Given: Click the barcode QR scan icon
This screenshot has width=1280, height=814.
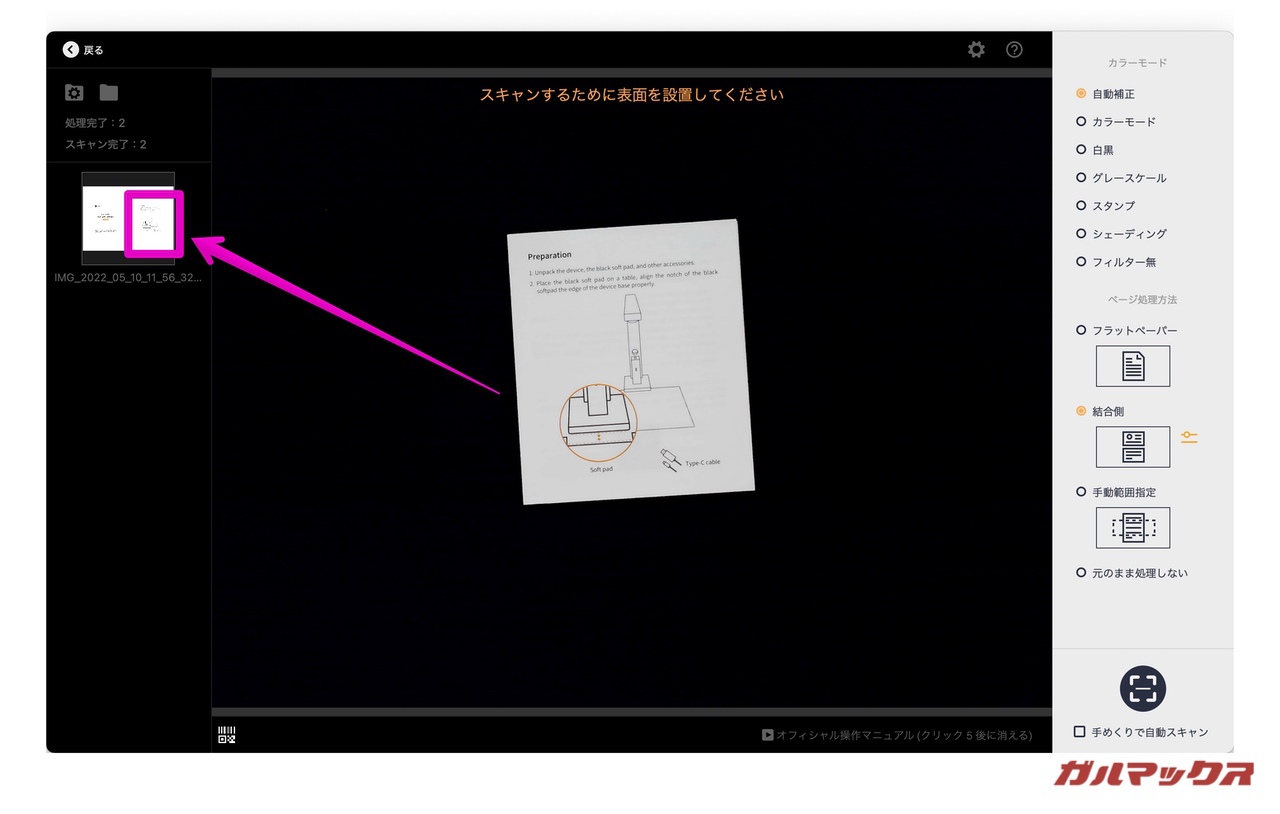Looking at the screenshot, I should click(227, 736).
